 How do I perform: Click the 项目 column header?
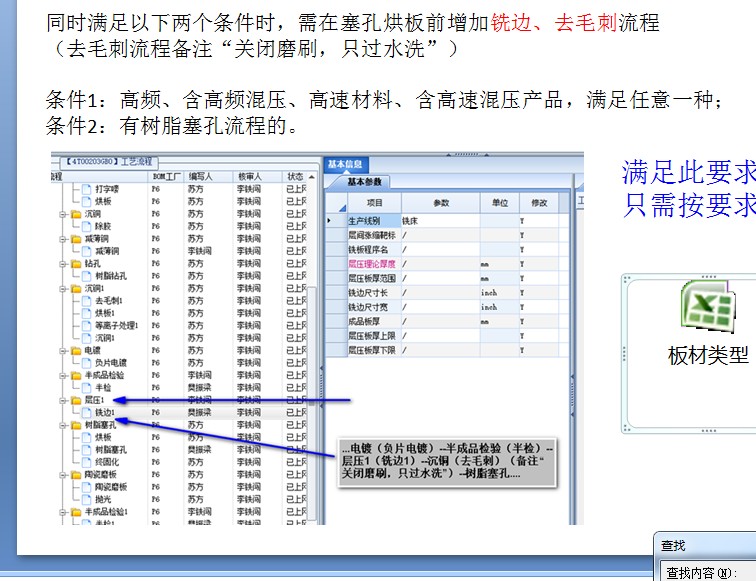click(x=374, y=203)
